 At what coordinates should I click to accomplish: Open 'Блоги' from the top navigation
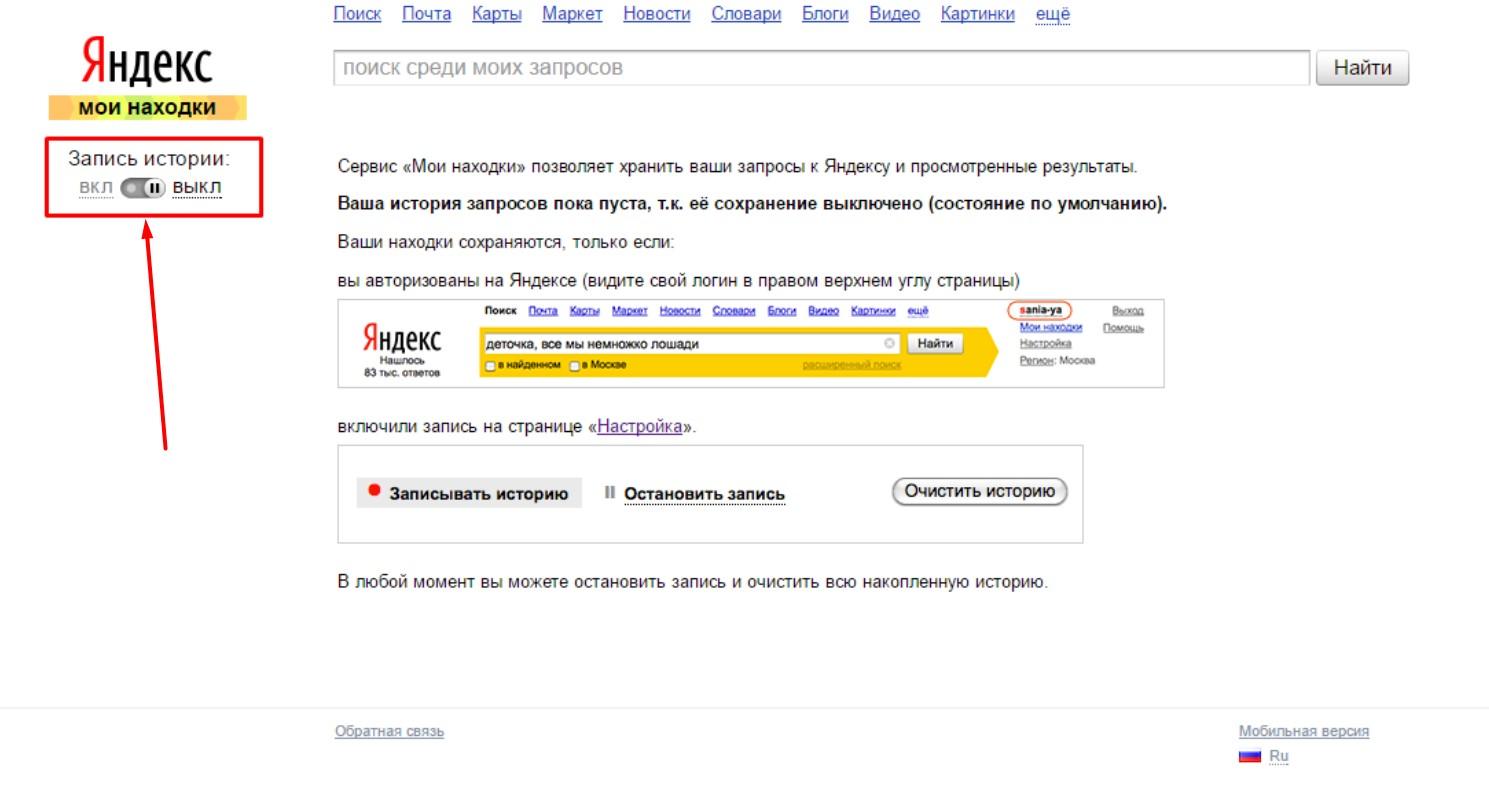click(x=825, y=14)
